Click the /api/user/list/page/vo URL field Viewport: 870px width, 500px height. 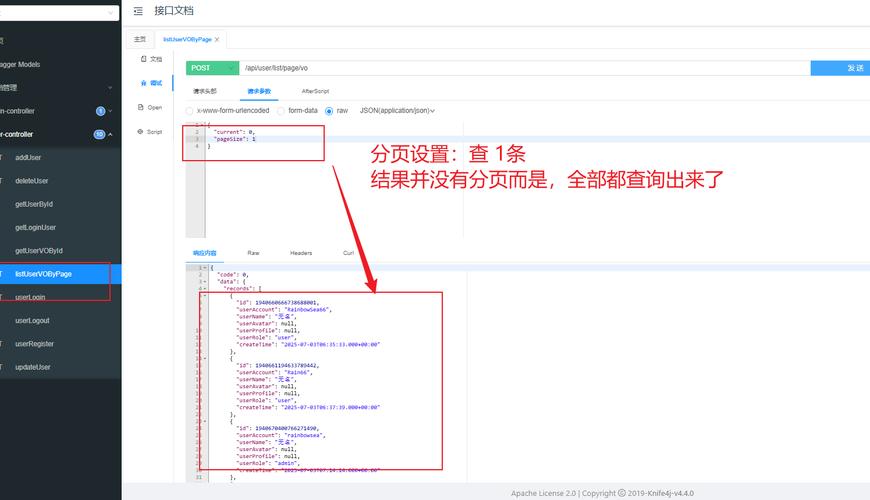[525, 68]
